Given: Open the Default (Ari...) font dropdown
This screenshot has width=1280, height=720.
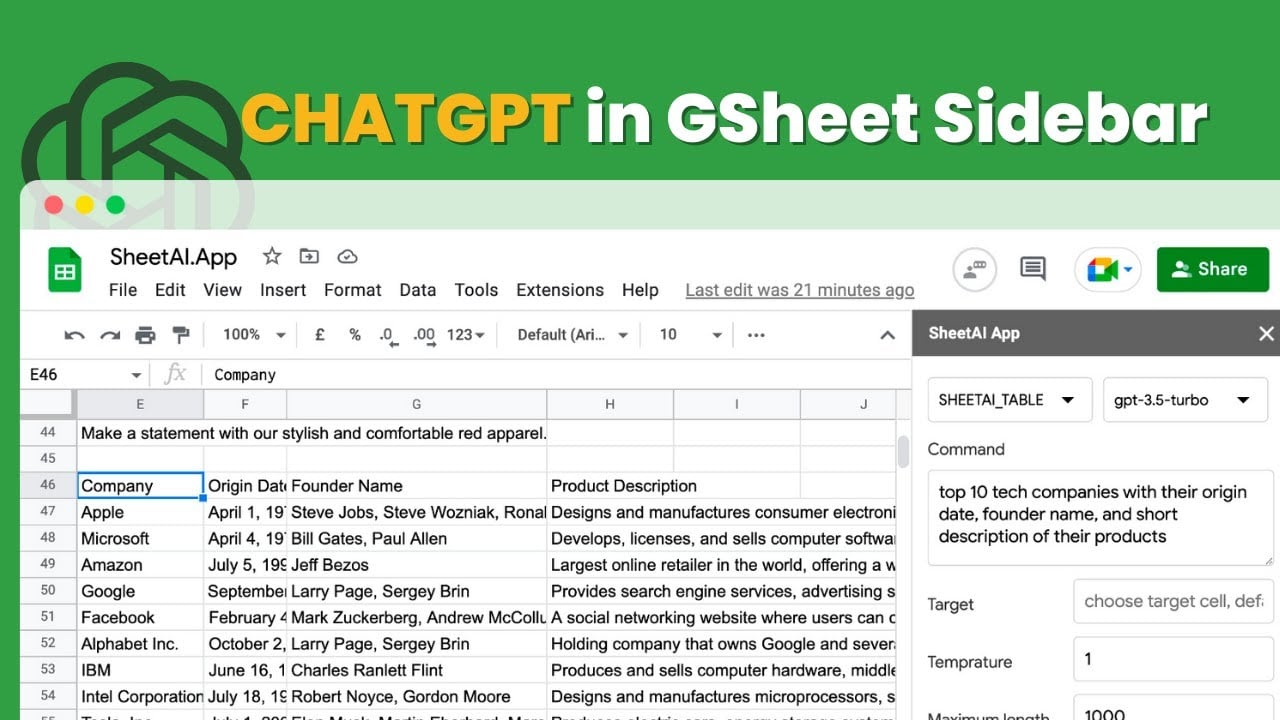Looking at the screenshot, I should (x=572, y=335).
